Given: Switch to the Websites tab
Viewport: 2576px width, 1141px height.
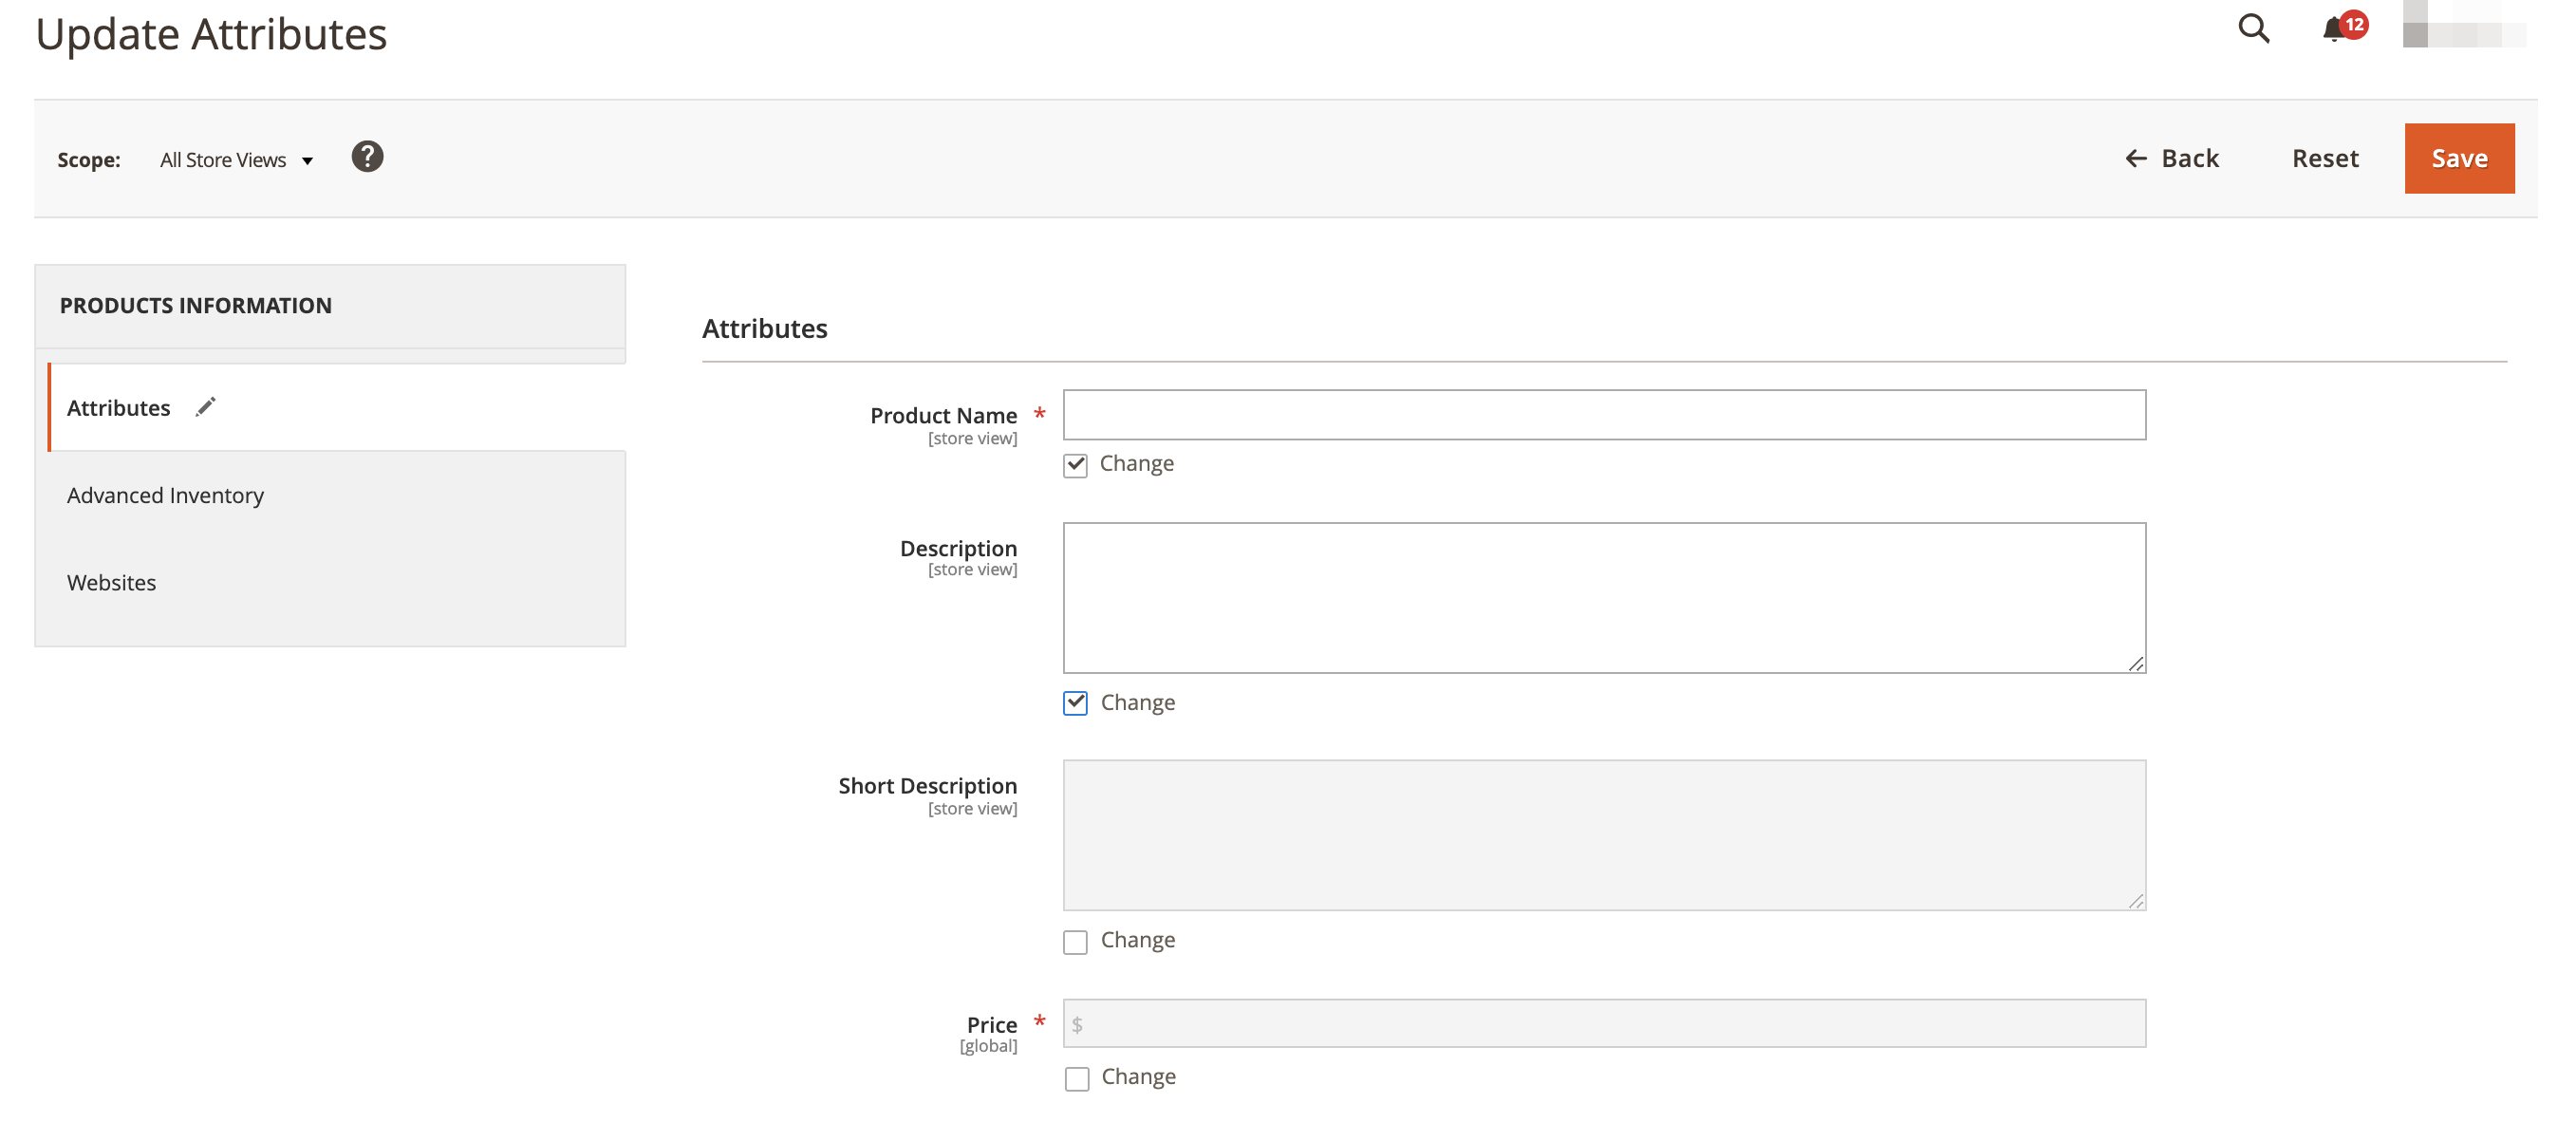Looking at the screenshot, I should (111, 582).
